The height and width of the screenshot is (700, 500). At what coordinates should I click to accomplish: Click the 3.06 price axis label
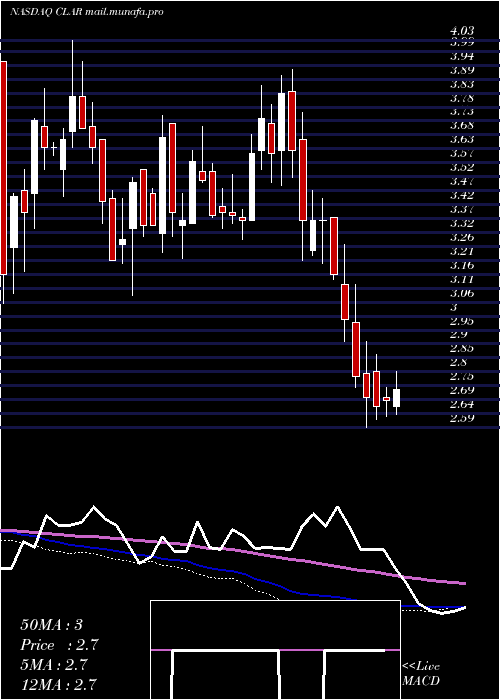(x=462, y=293)
